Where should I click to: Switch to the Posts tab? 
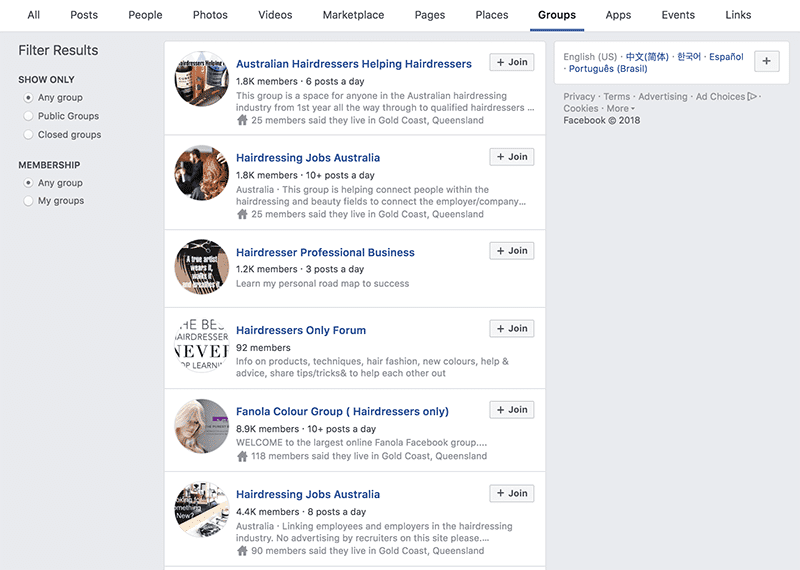coord(84,15)
